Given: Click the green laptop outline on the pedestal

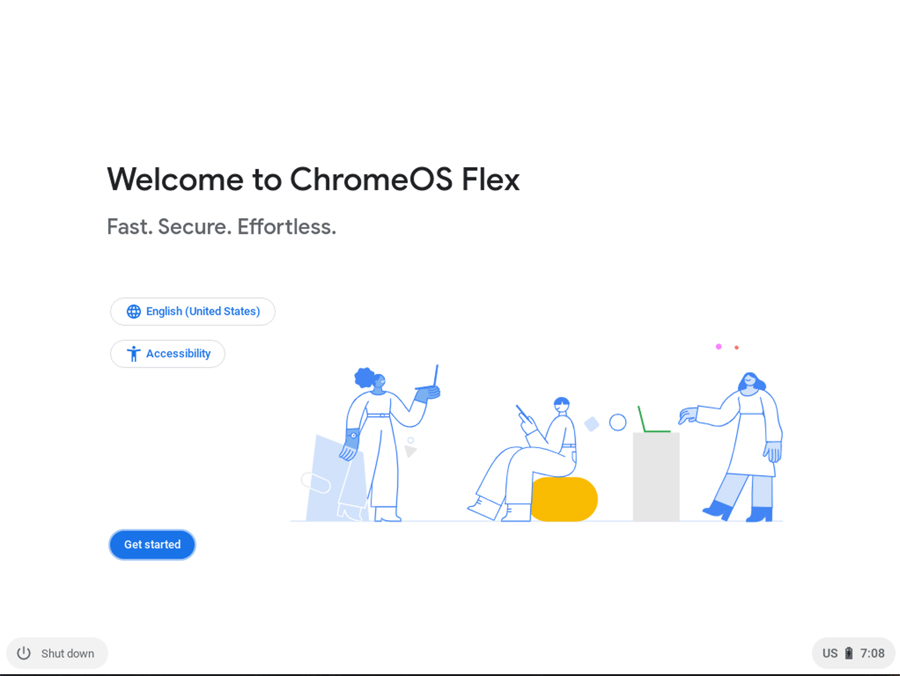Looking at the screenshot, I should tap(653, 422).
